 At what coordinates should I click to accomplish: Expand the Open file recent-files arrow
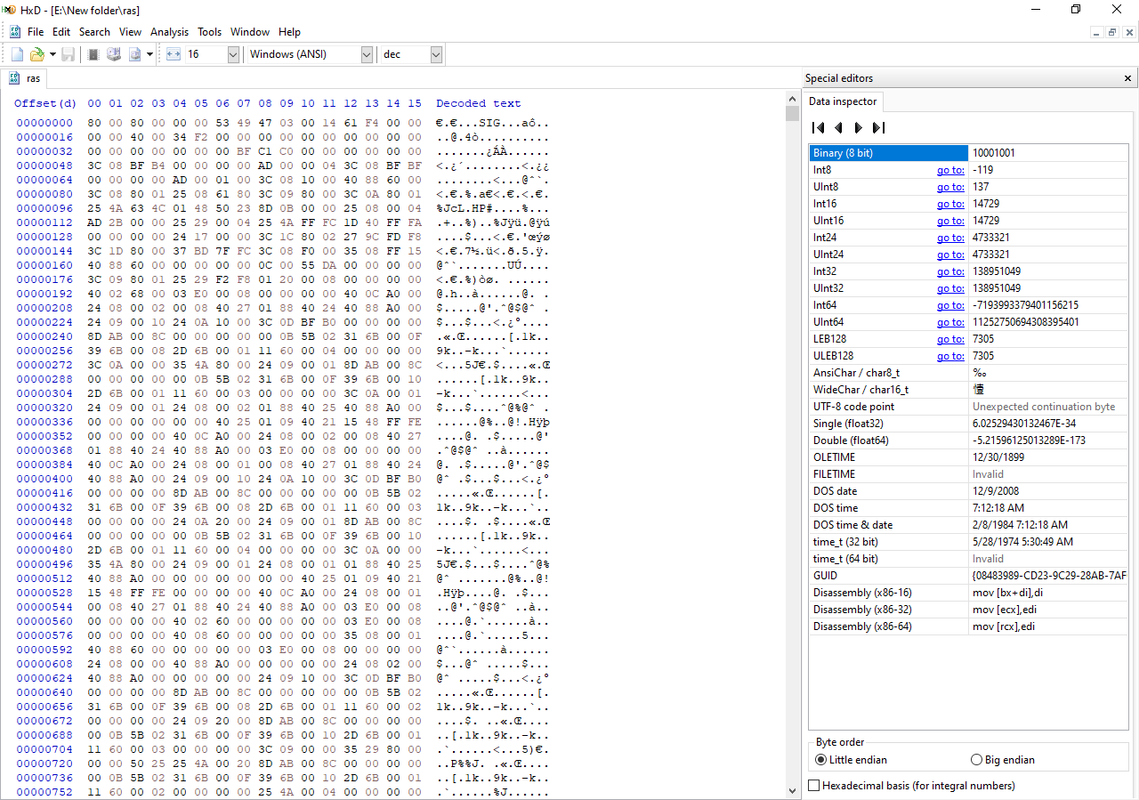coord(52,54)
